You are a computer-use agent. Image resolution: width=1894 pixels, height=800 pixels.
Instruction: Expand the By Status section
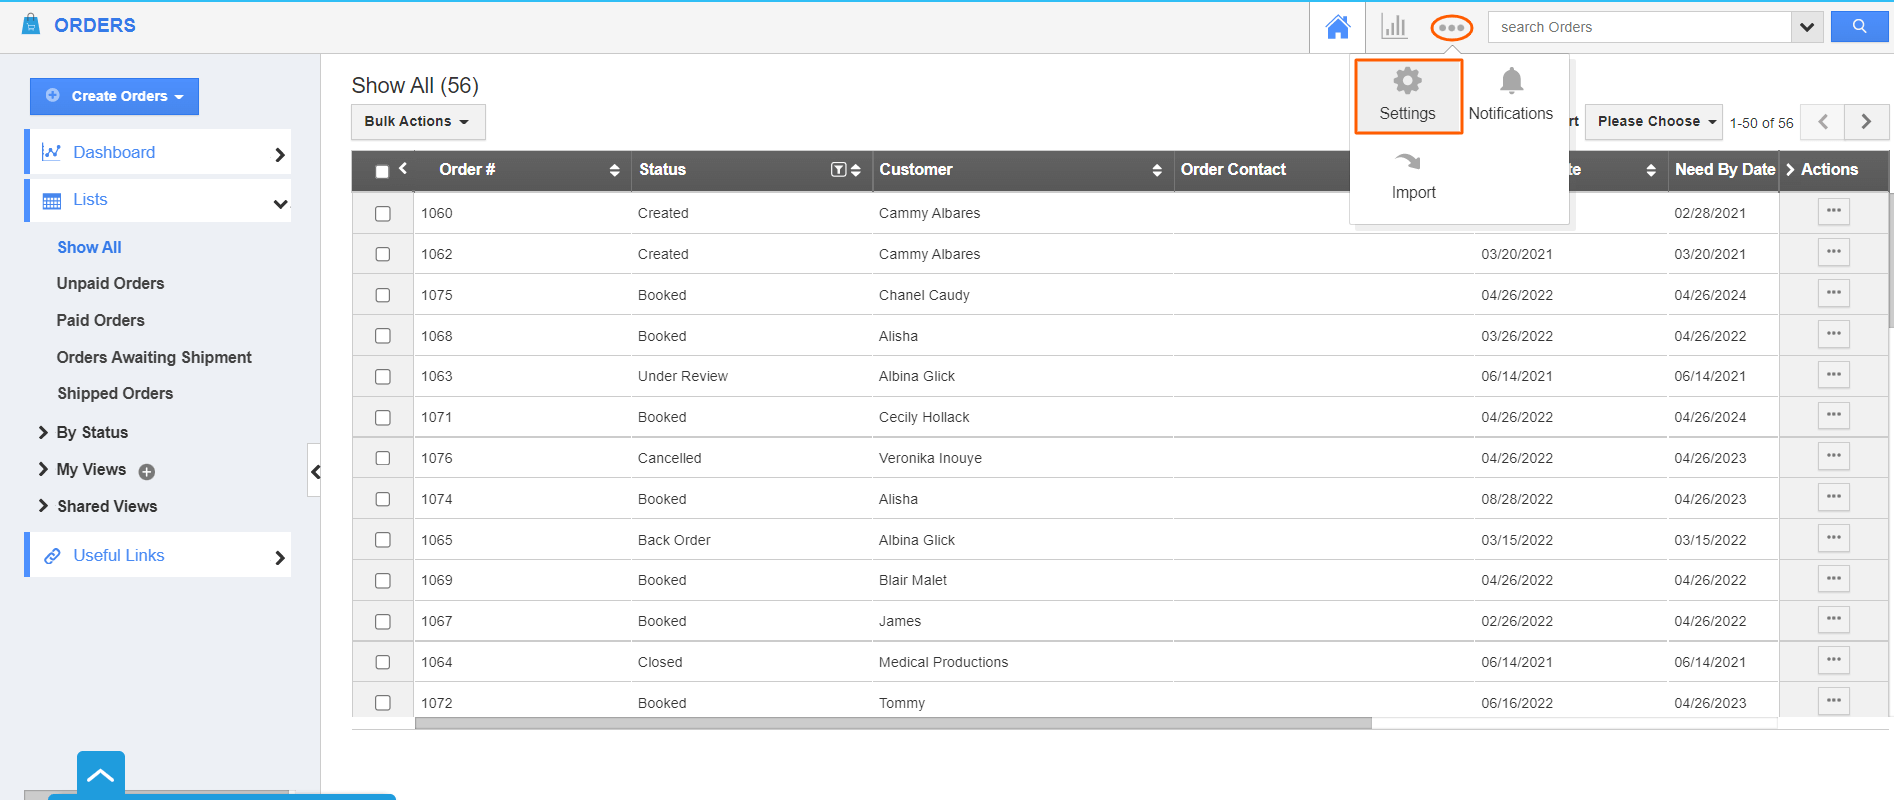(91, 432)
